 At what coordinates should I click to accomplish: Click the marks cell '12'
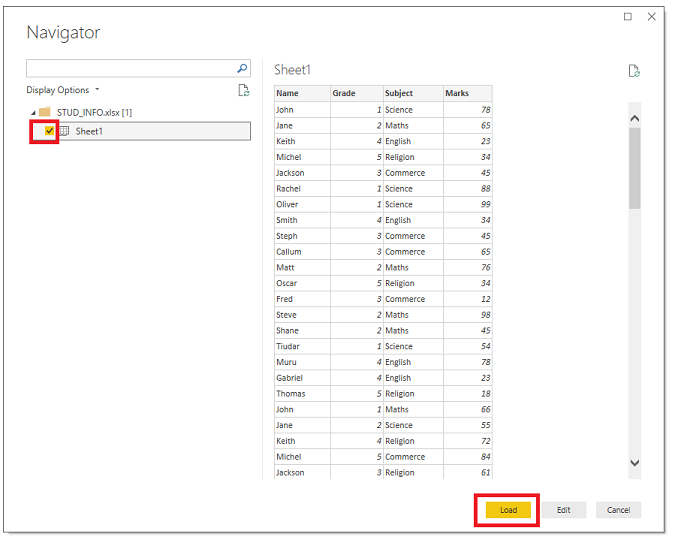point(468,299)
